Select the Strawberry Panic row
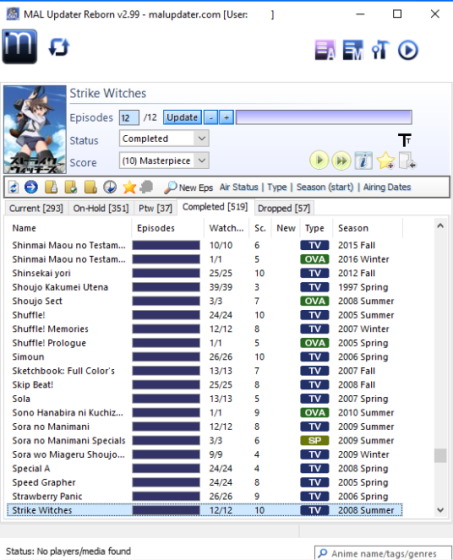The height and width of the screenshot is (560, 453). pos(204,496)
